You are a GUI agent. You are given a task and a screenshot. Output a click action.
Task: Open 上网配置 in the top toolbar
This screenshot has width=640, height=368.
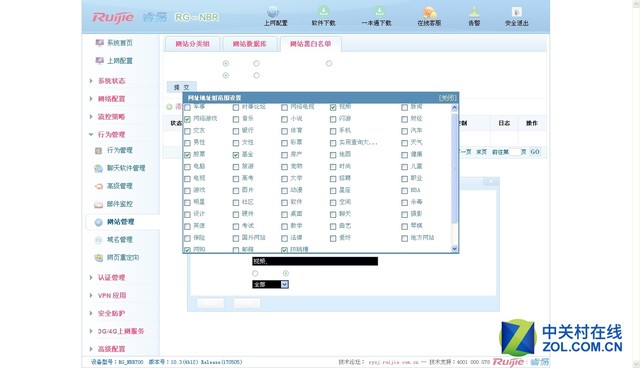[x=275, y=16]
